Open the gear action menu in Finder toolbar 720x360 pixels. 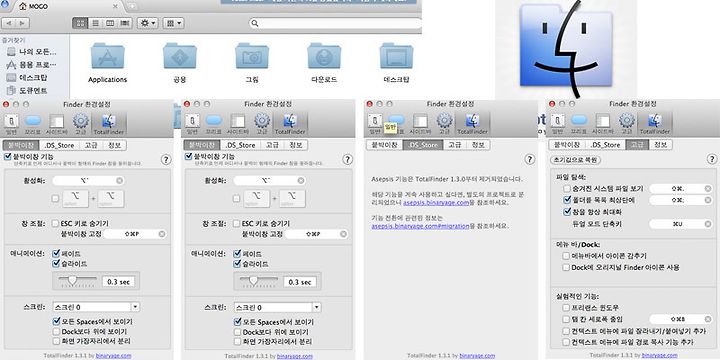click(147, 23)
